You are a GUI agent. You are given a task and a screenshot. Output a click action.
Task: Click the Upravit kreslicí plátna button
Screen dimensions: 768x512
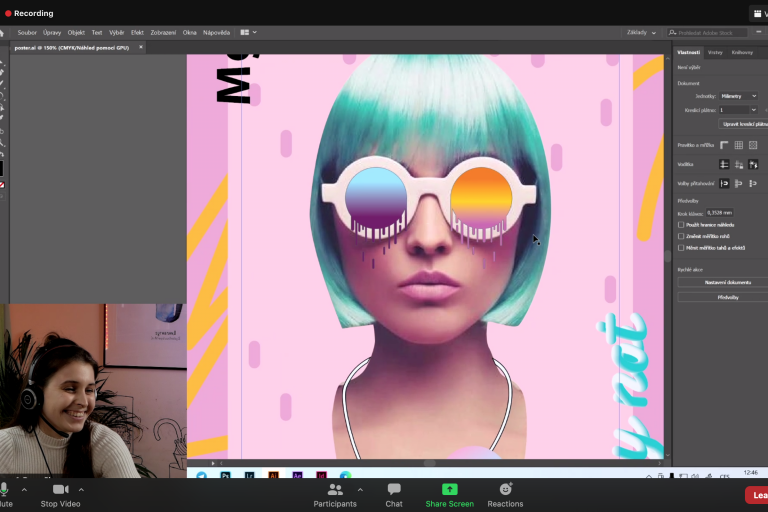pos(742,123)
